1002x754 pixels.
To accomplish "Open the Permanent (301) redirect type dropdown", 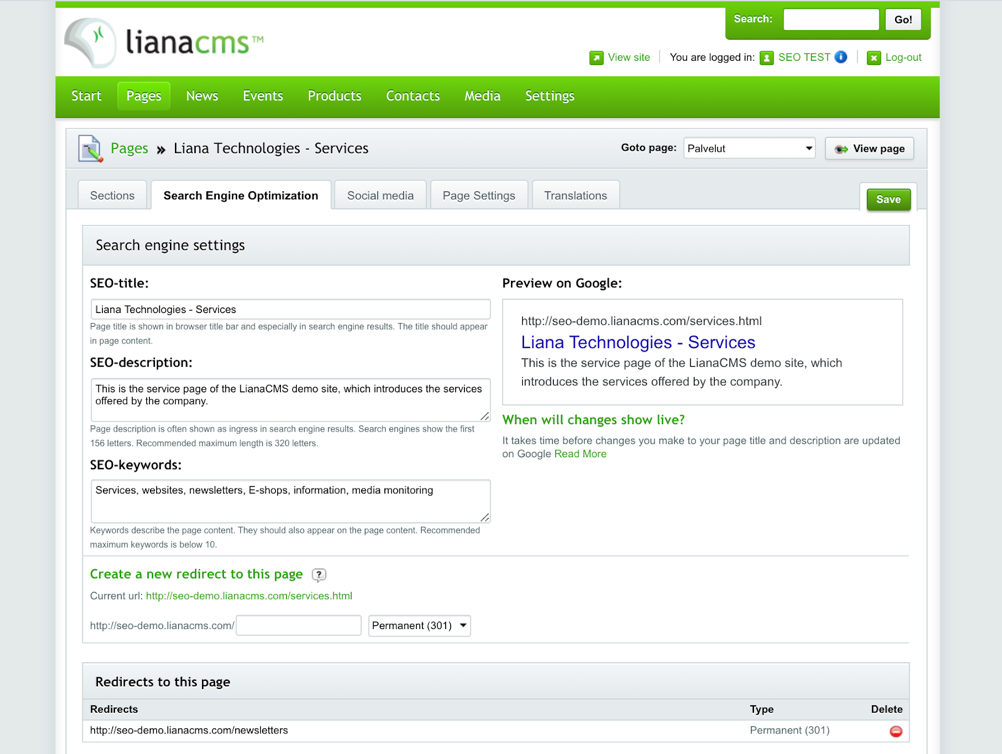I will point(419,626).
